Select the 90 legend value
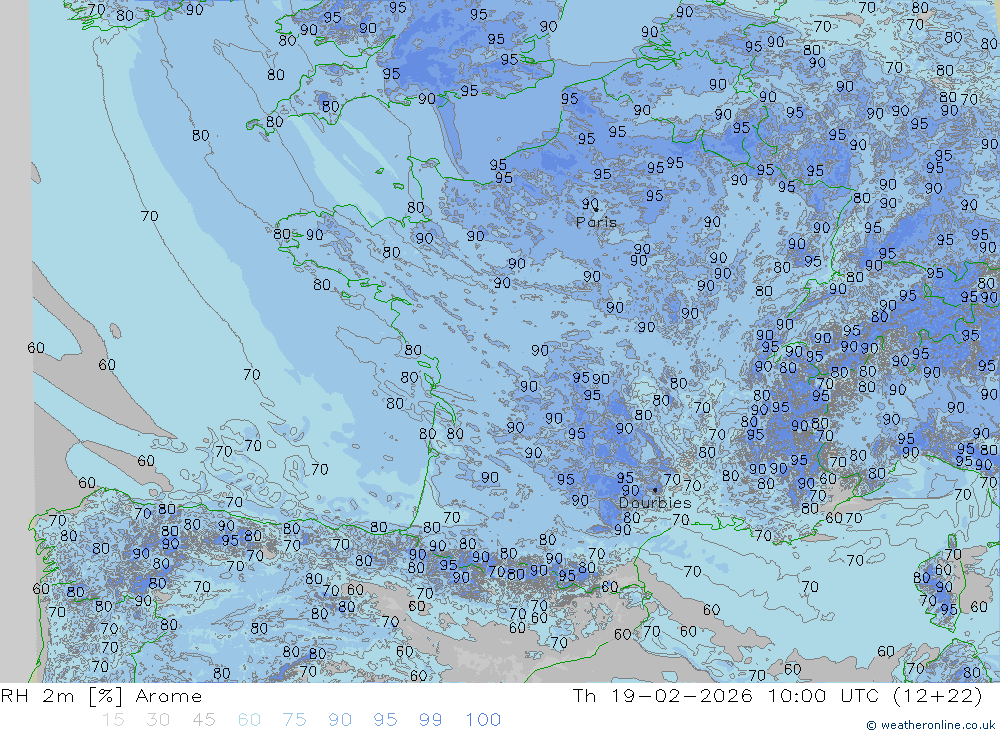This screenshot has height=733, width=1000. point(340,720)
